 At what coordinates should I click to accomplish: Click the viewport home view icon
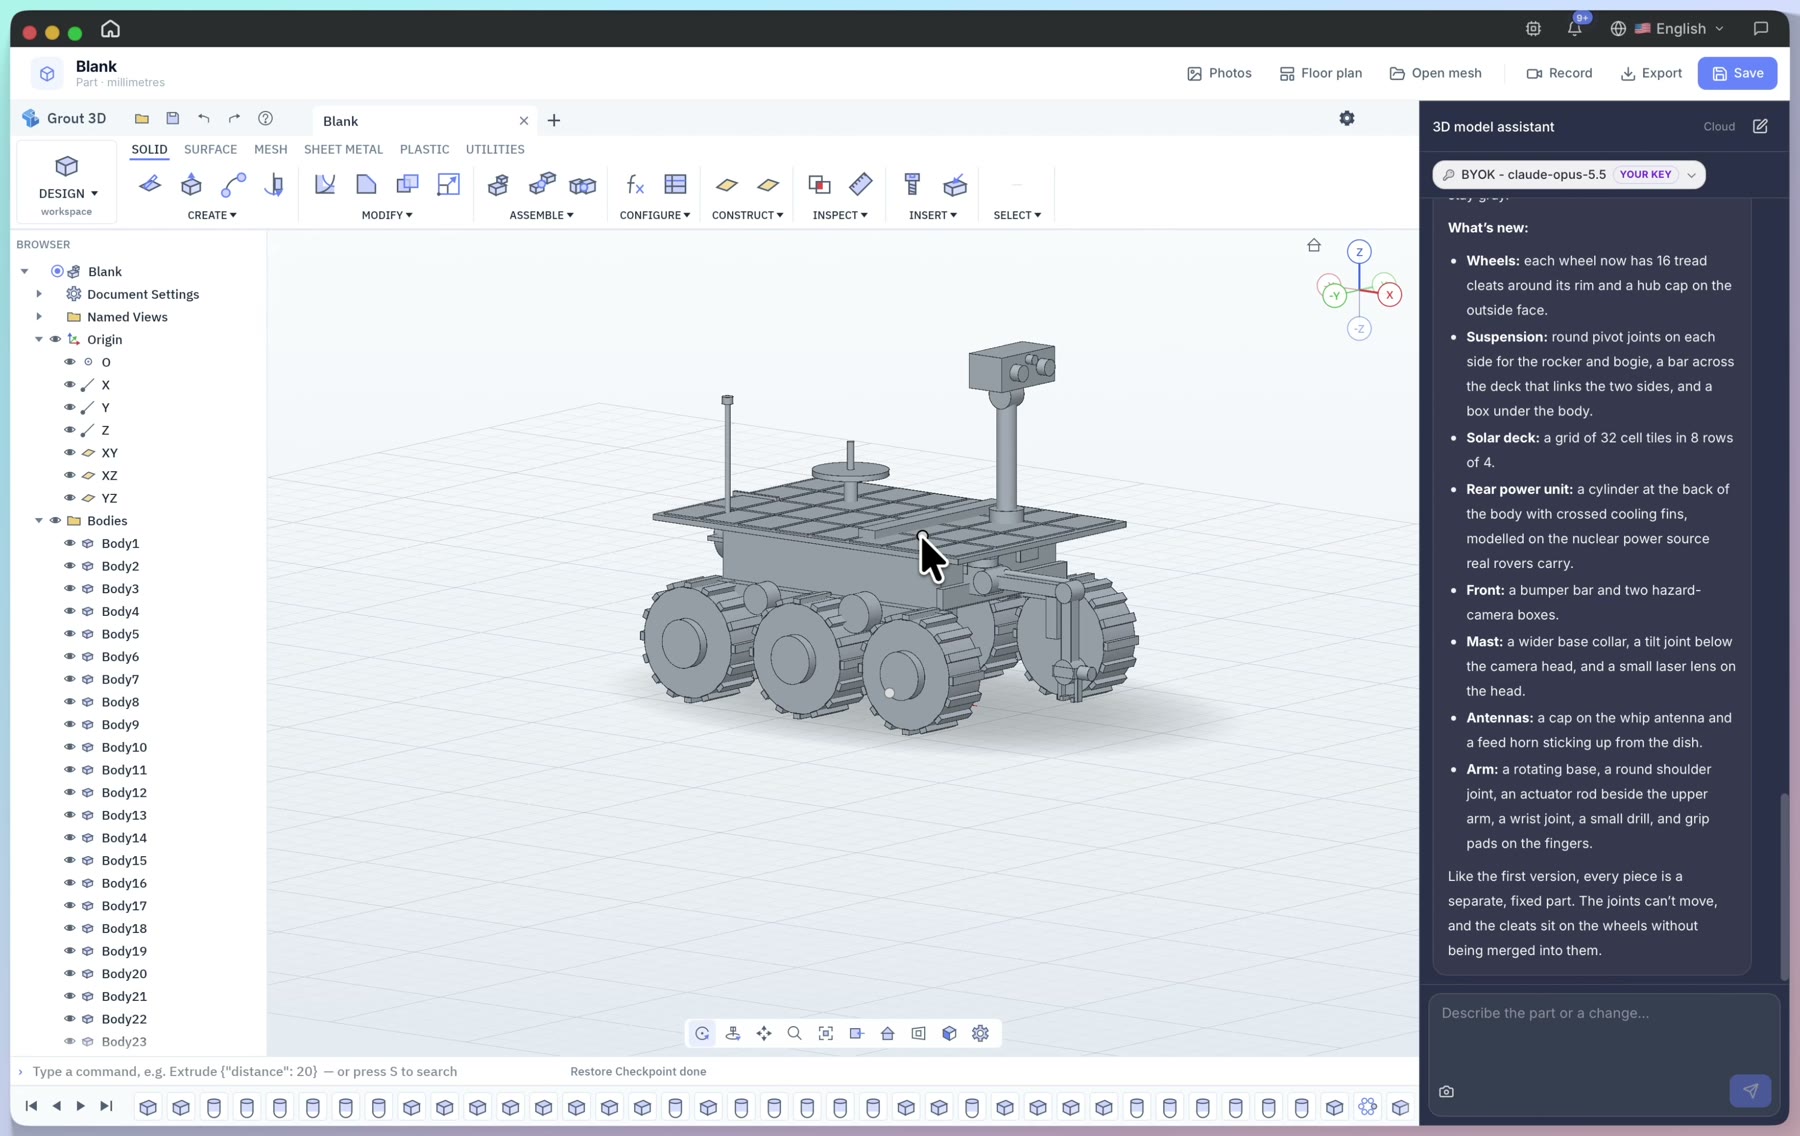pos(1314,245)
